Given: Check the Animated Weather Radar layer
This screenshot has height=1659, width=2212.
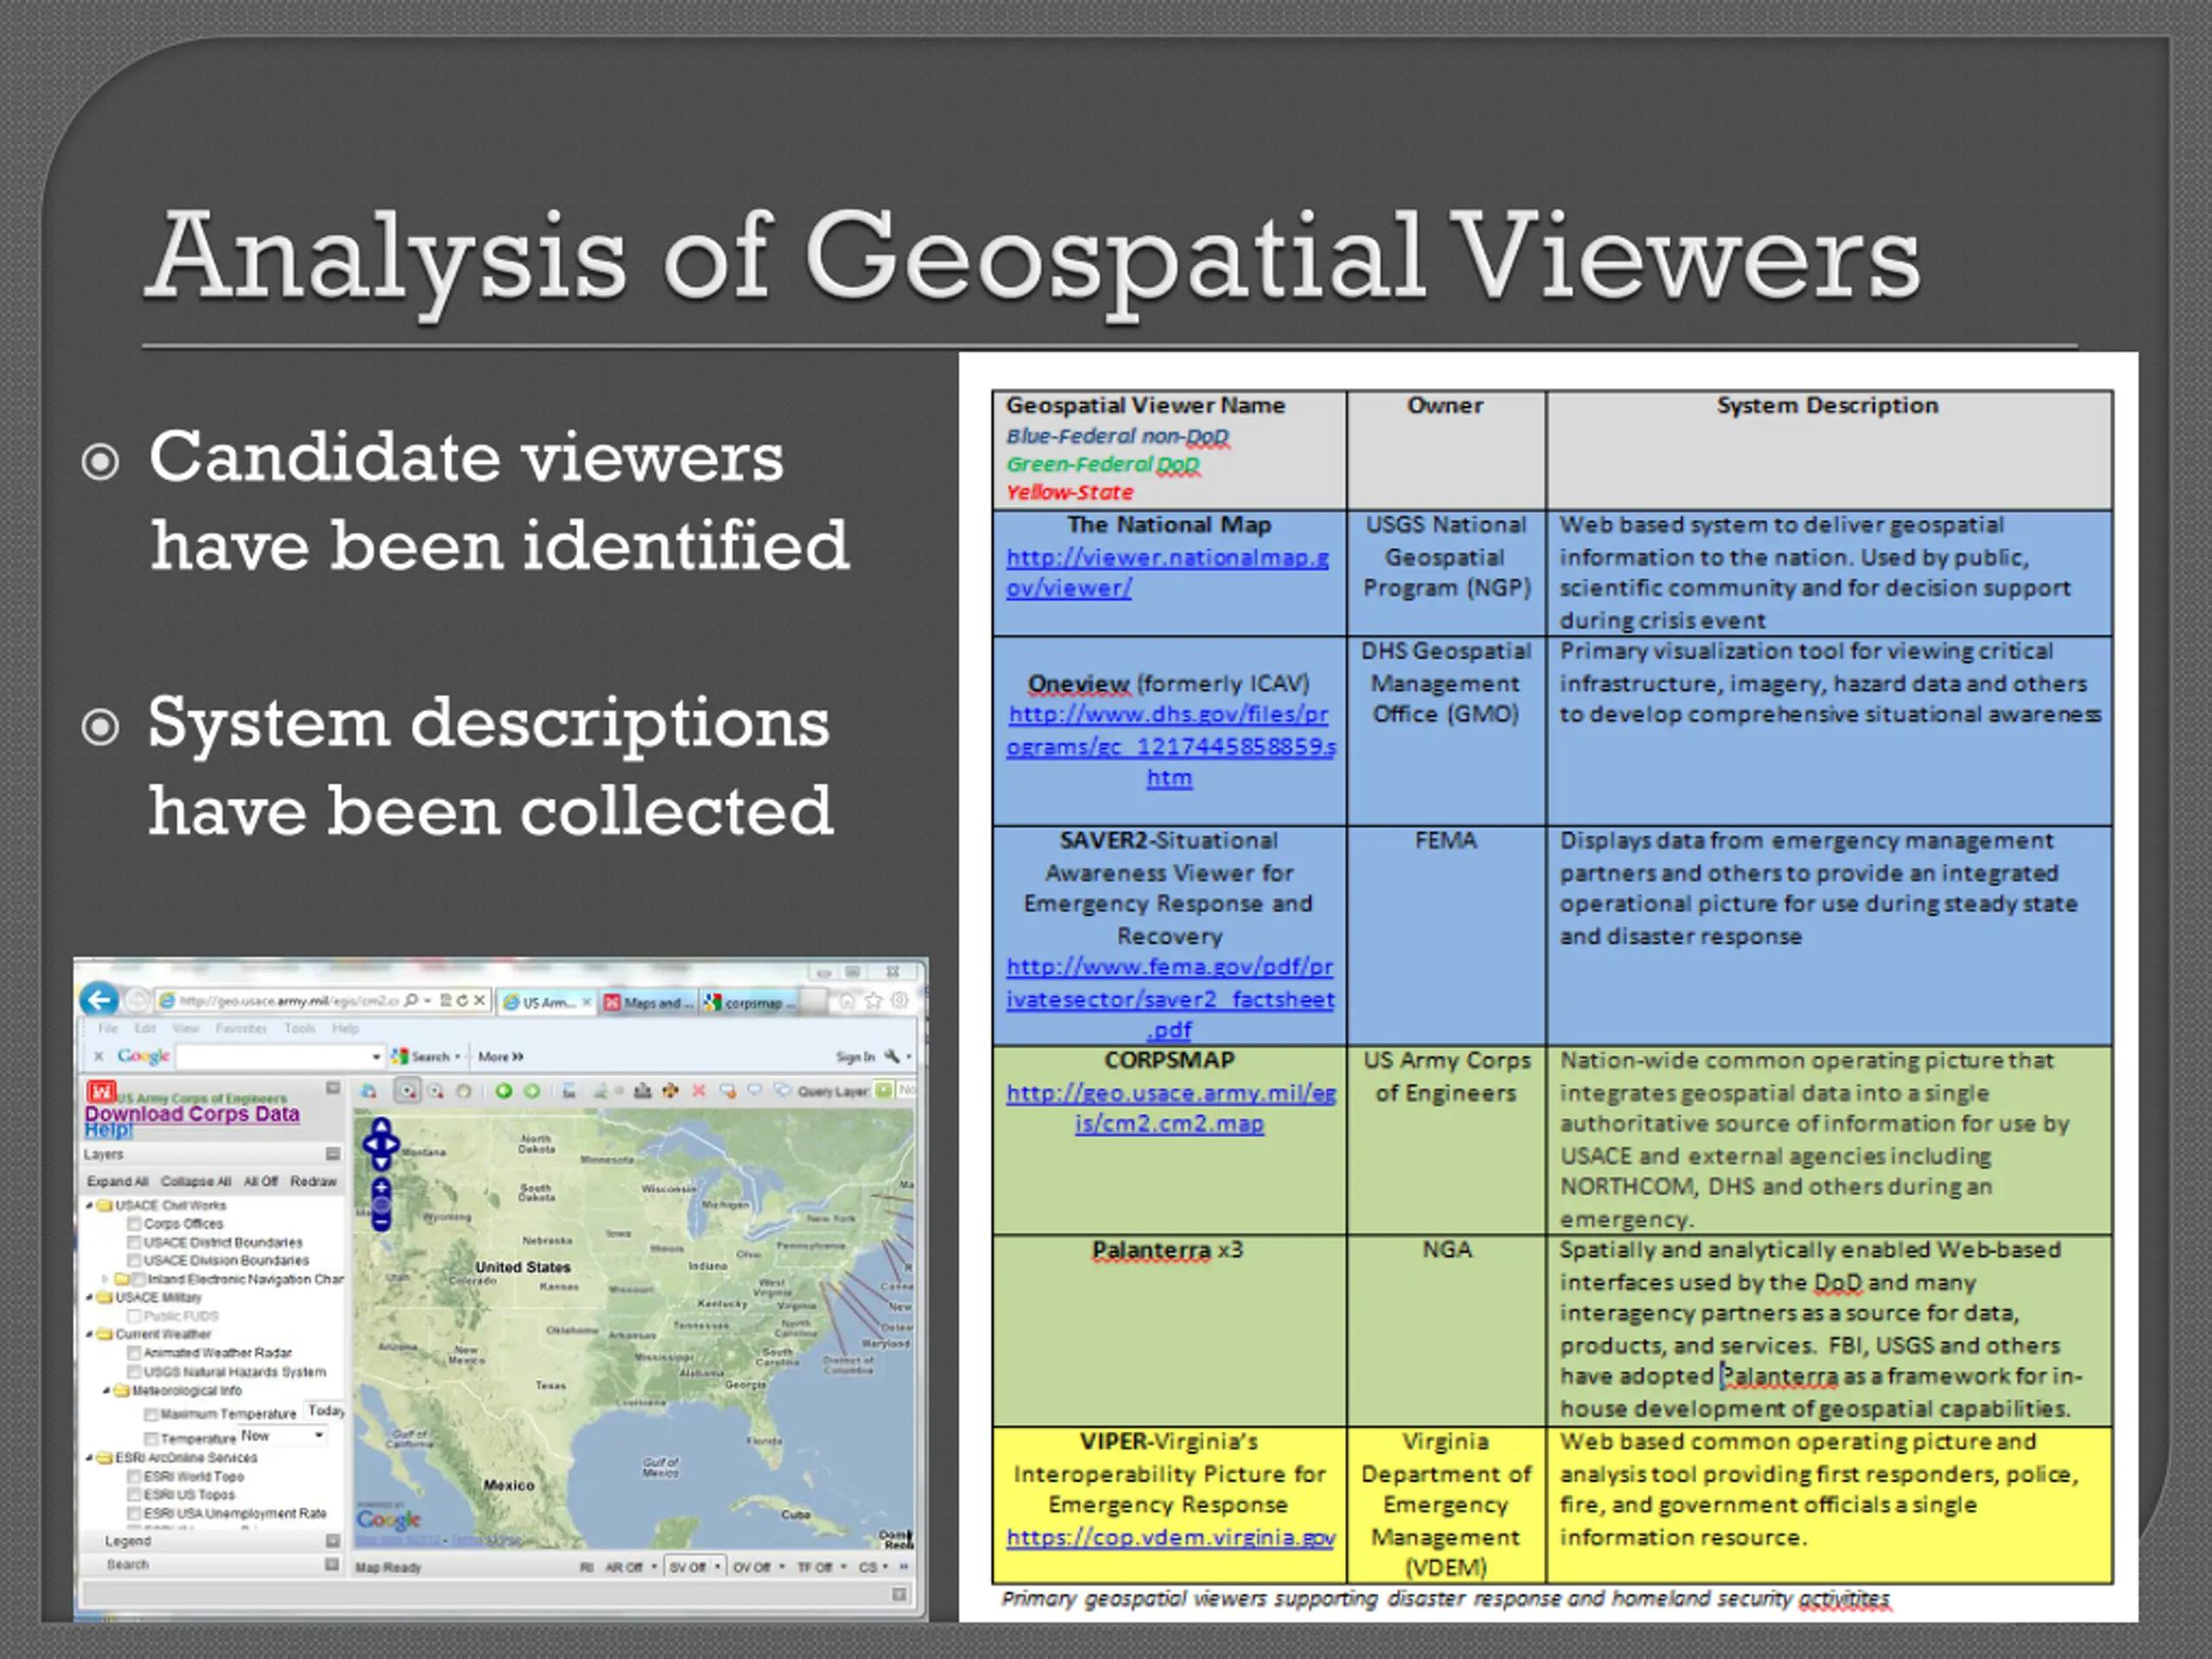Looking at the screenshot, I should 133,1352.
